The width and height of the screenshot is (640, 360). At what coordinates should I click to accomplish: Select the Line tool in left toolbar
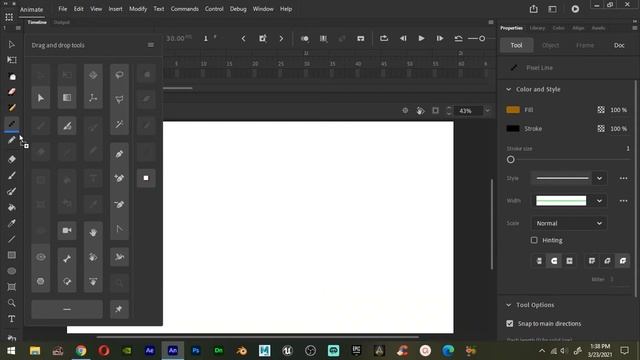pos(11,239)
